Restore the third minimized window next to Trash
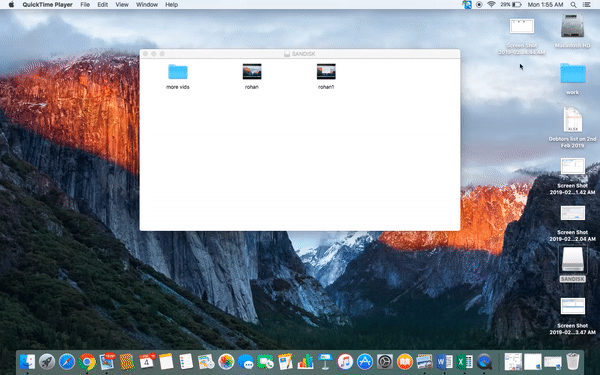Screen dimensions: 600x375 pos(553,362)
